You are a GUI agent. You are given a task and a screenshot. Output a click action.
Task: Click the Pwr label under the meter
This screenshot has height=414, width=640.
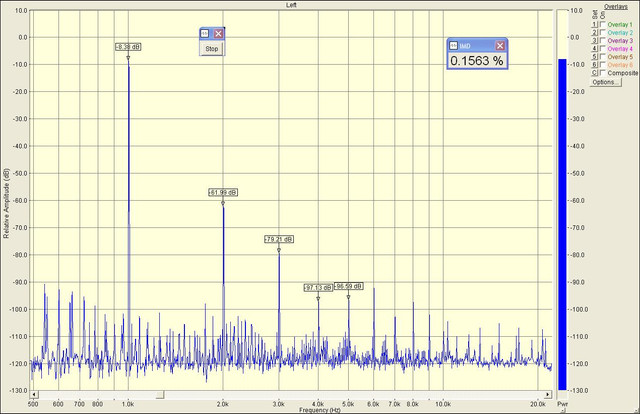562,404
